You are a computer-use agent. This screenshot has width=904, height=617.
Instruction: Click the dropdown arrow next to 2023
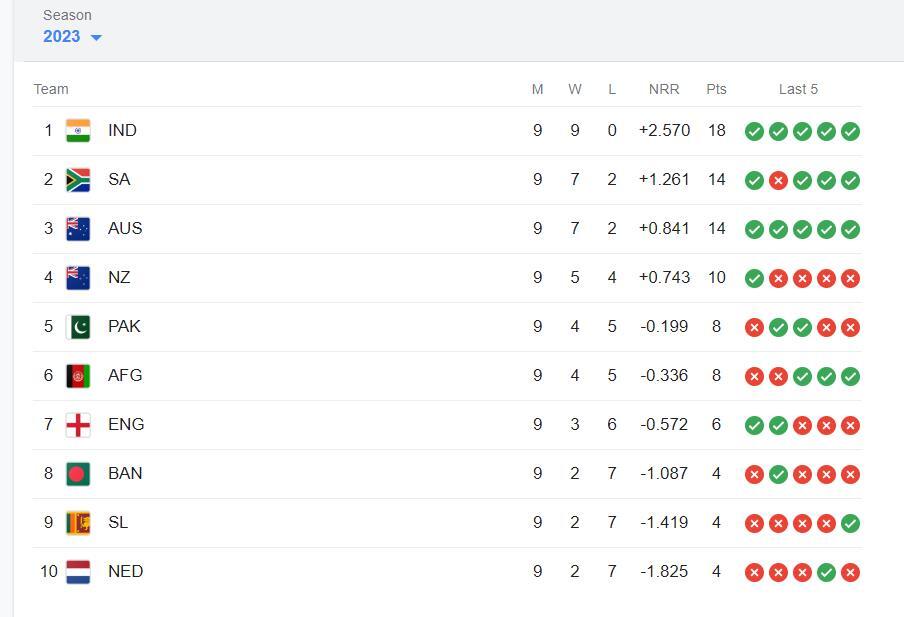96,38
